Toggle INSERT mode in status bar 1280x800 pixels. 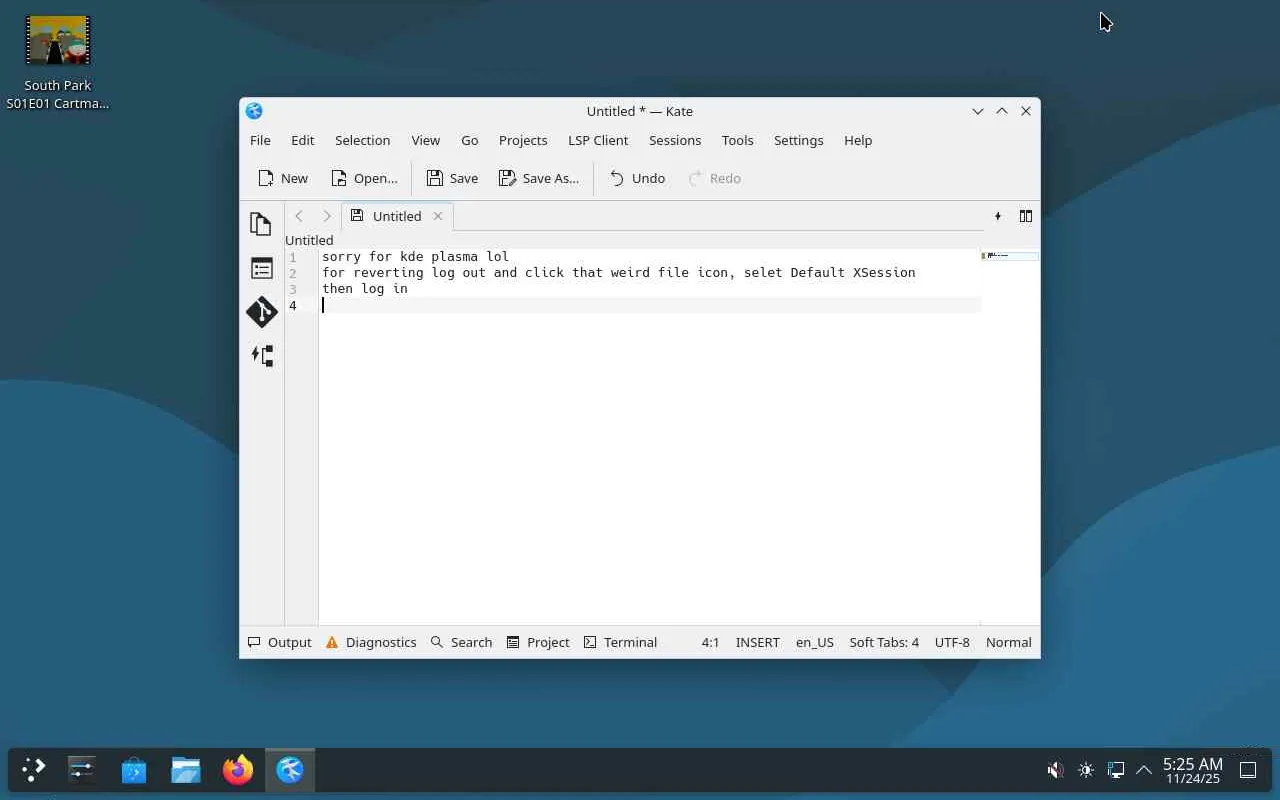[757, 642]
